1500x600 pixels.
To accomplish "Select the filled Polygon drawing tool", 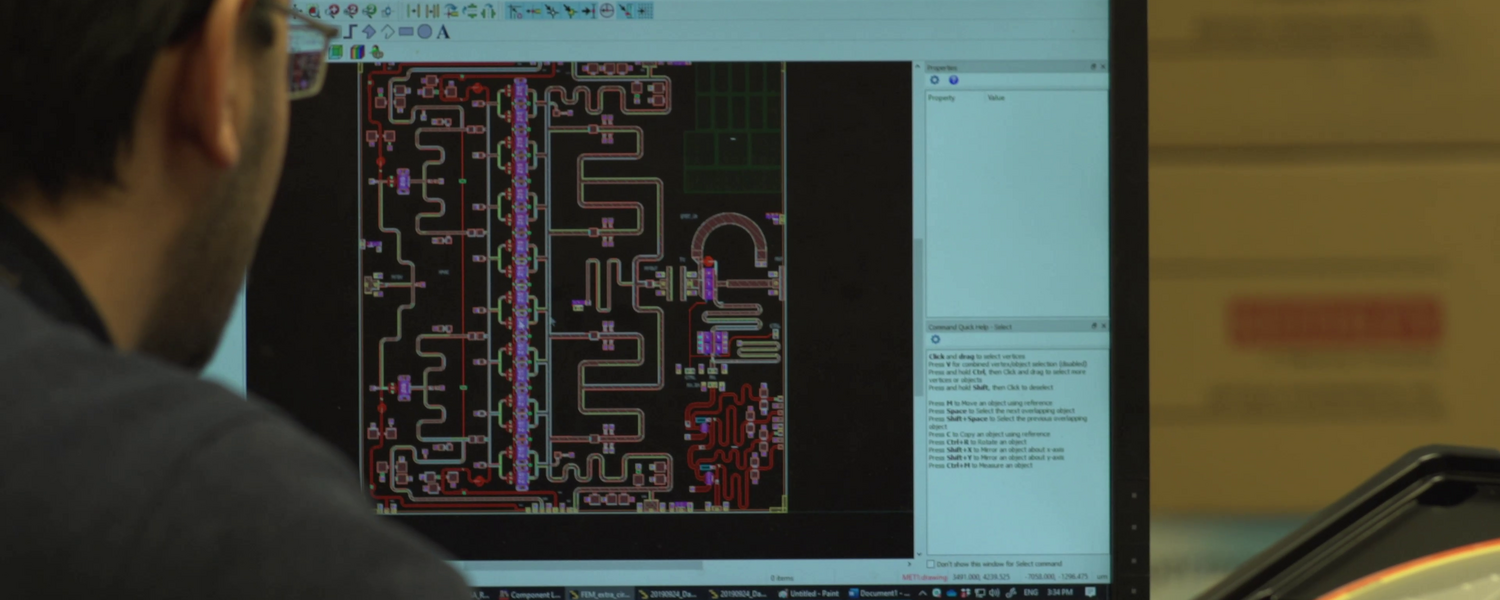I will (369, 32).
